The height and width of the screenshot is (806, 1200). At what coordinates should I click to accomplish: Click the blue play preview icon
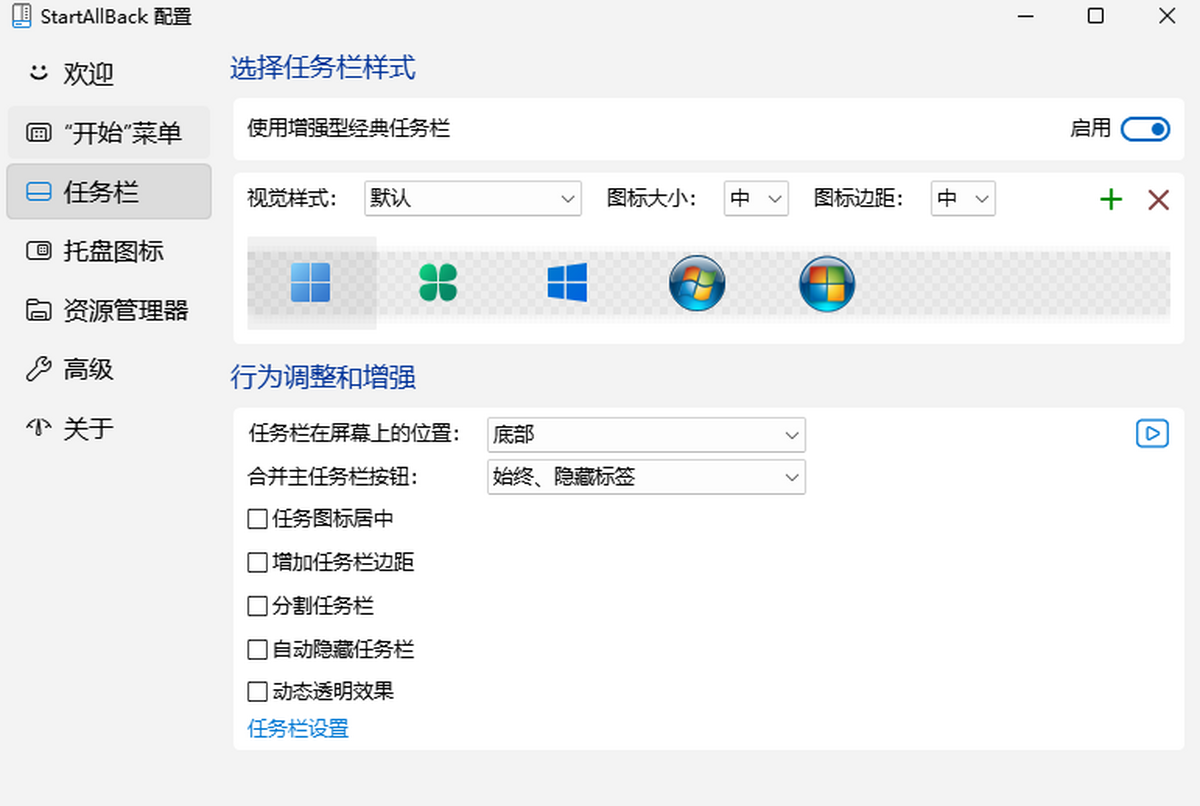[1153, 433]
